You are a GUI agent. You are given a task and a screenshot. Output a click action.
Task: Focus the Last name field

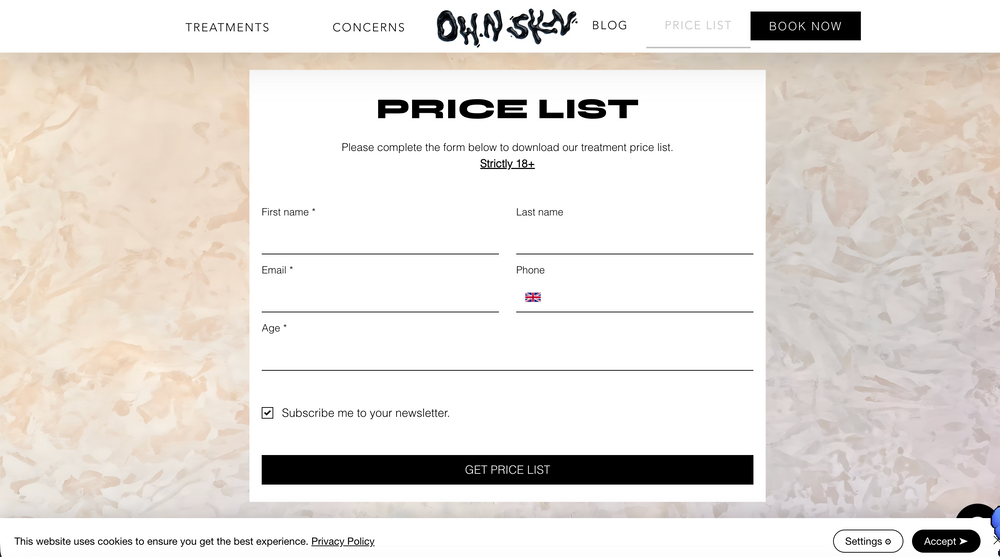point(635,239)
